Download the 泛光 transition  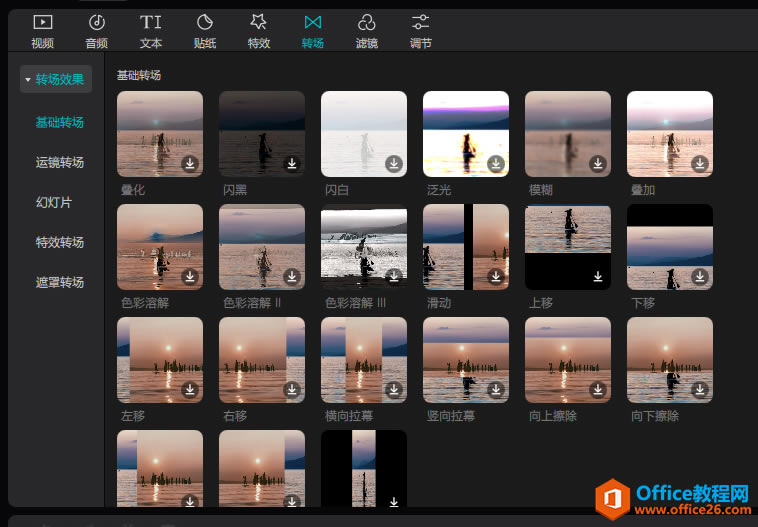[496, 163]
